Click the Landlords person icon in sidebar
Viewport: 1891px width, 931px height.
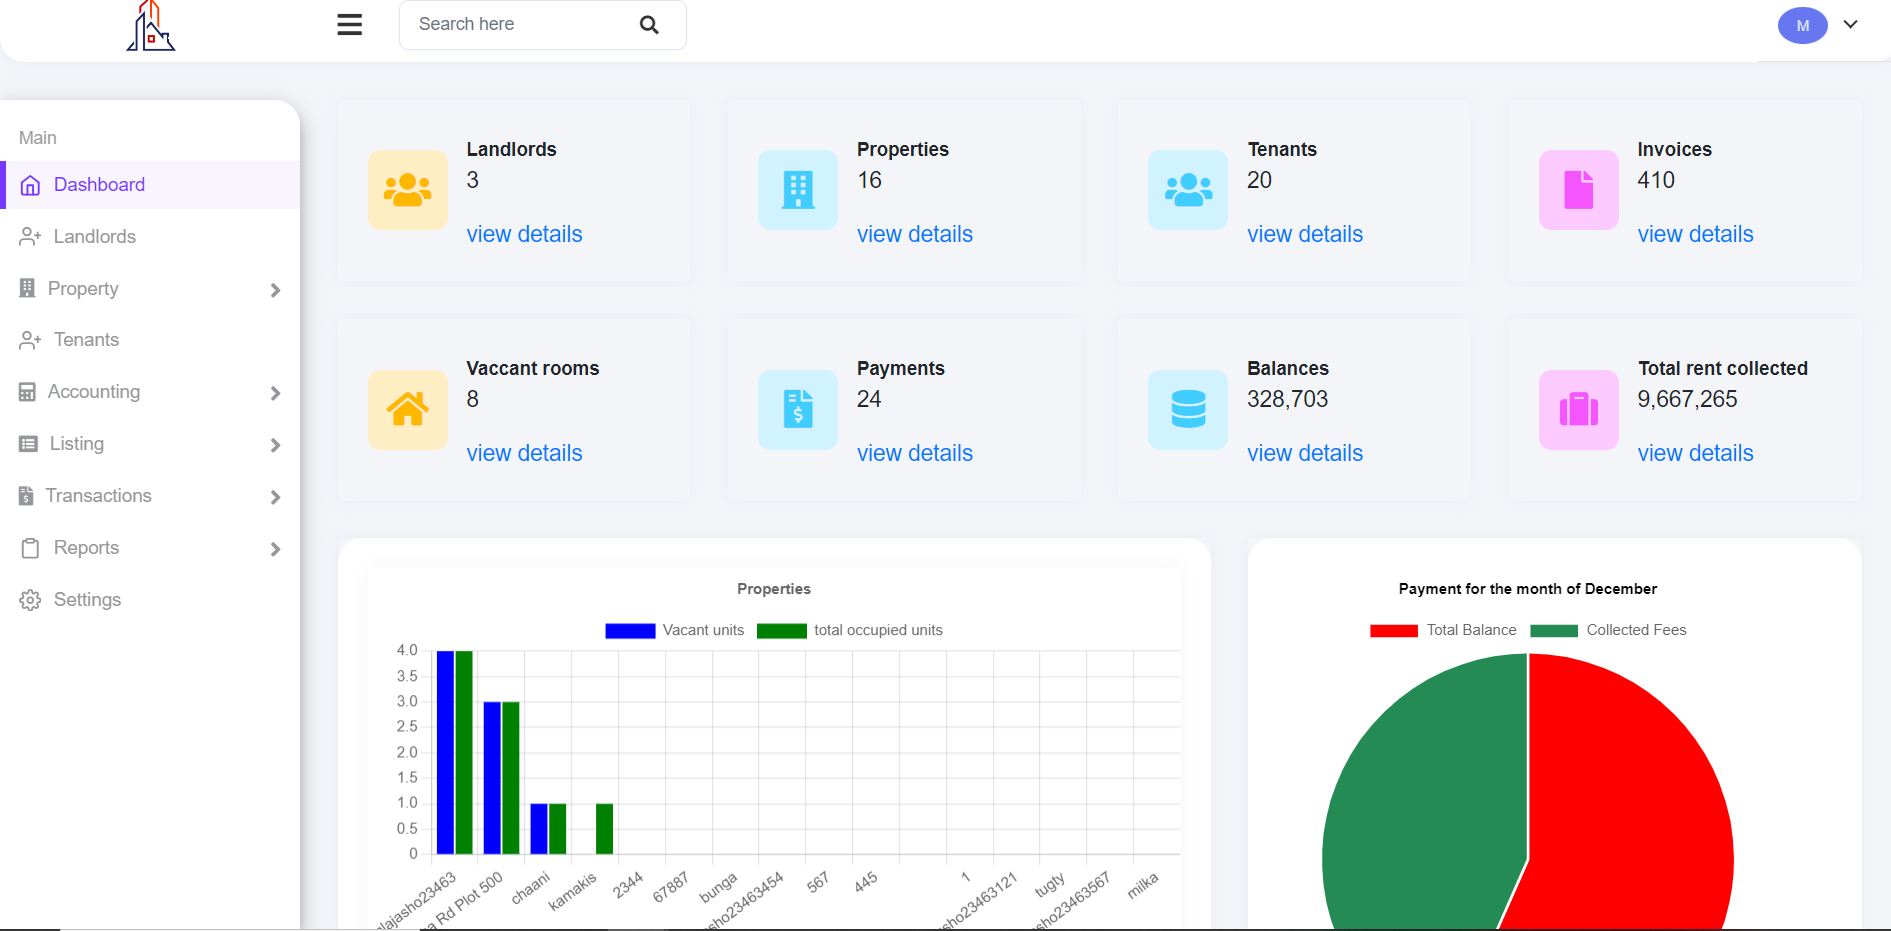tap(30, 237)
